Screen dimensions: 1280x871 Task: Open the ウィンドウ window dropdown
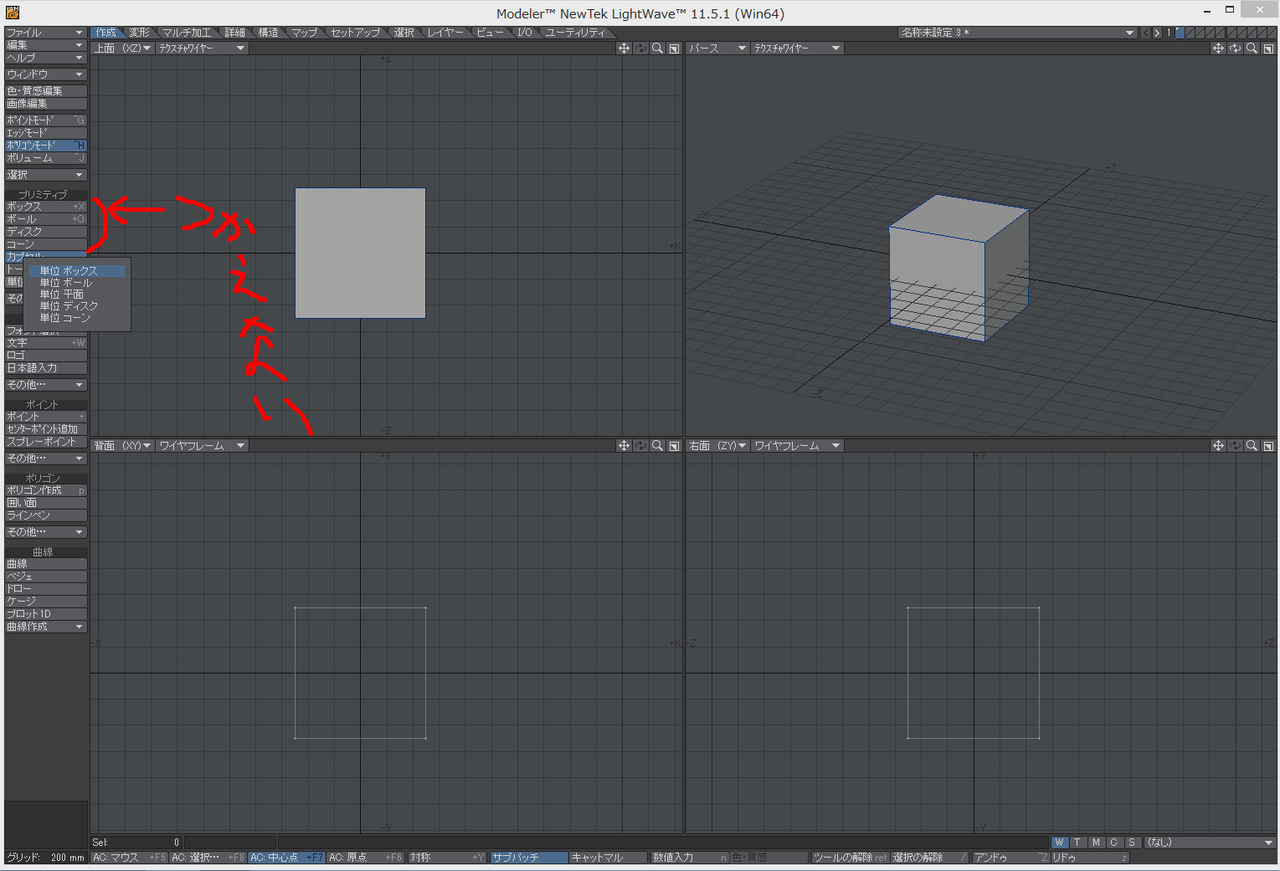pos(46,75)
